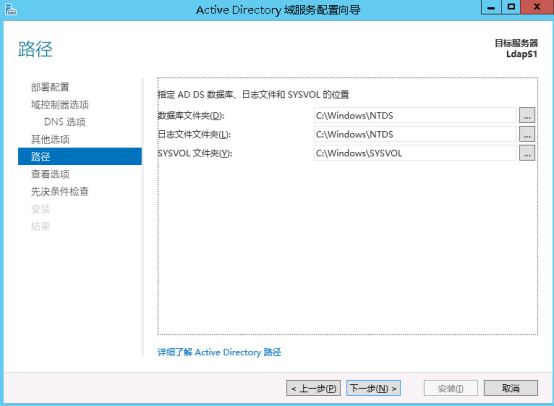Browse for log files folder location
Image resolution: width=554 pixels, height=406 pixels.
pyautogui.click(x=527, y=134)
